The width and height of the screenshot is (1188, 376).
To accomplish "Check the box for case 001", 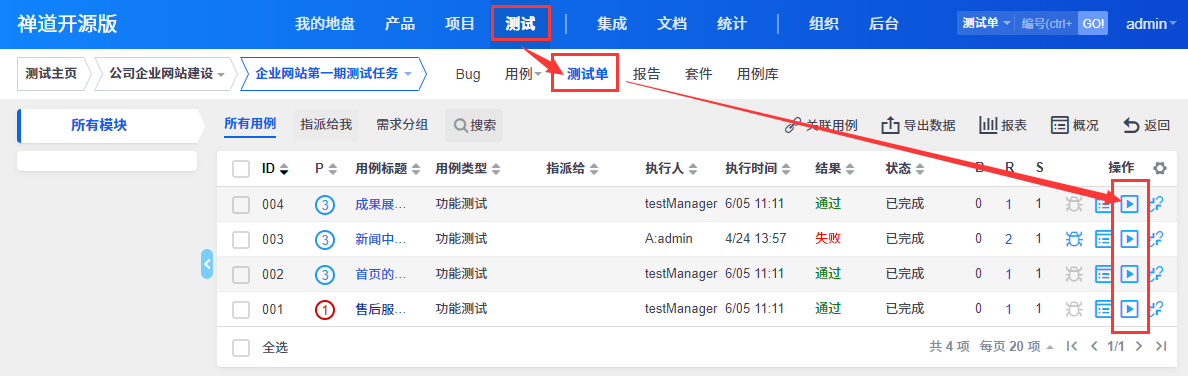I will [241, 309].
